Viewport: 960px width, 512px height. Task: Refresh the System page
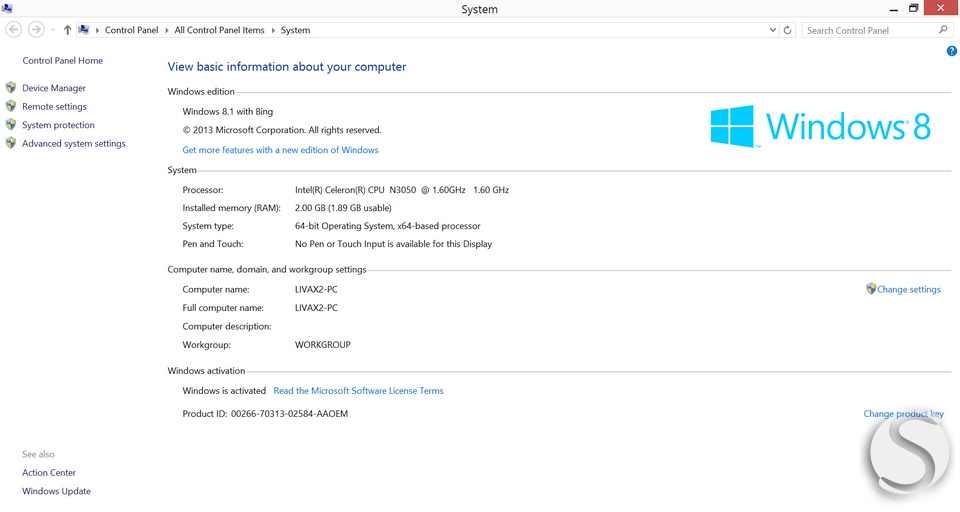click(787, 30)
